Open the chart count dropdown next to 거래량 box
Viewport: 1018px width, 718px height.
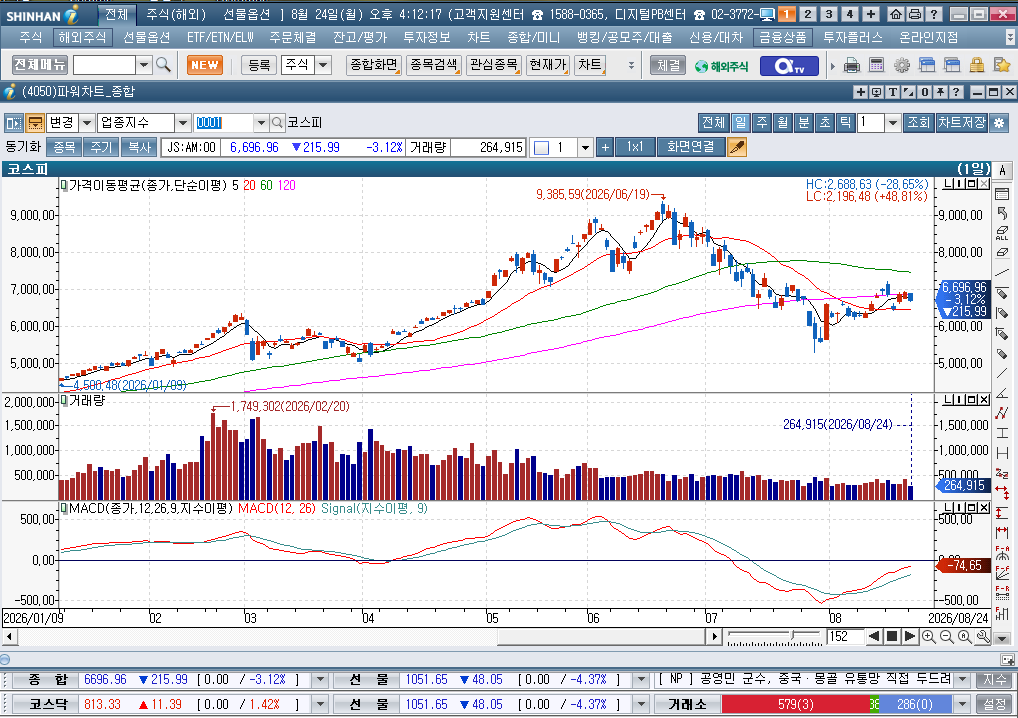585,148
